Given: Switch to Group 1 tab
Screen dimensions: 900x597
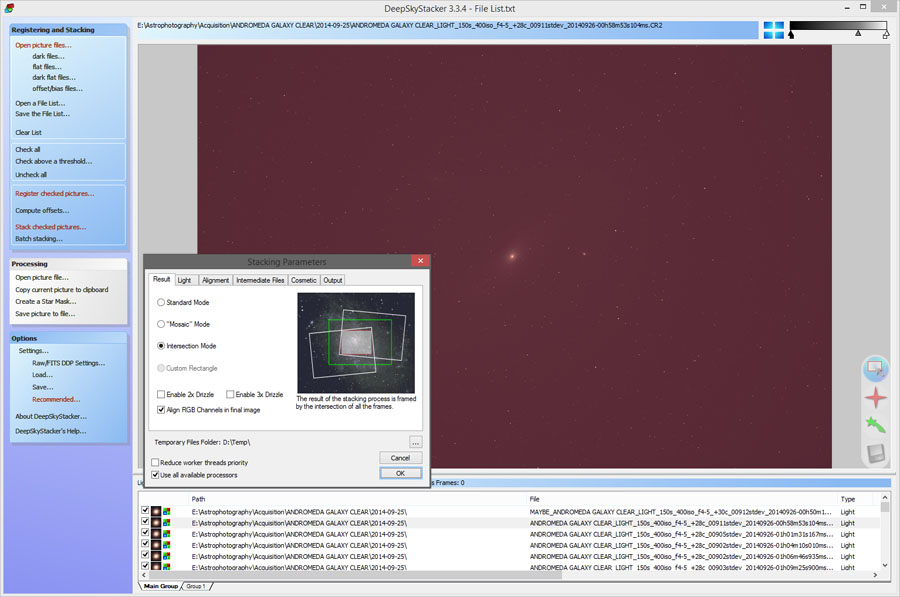Looking at the screenshot, I should tap(195, 586).
